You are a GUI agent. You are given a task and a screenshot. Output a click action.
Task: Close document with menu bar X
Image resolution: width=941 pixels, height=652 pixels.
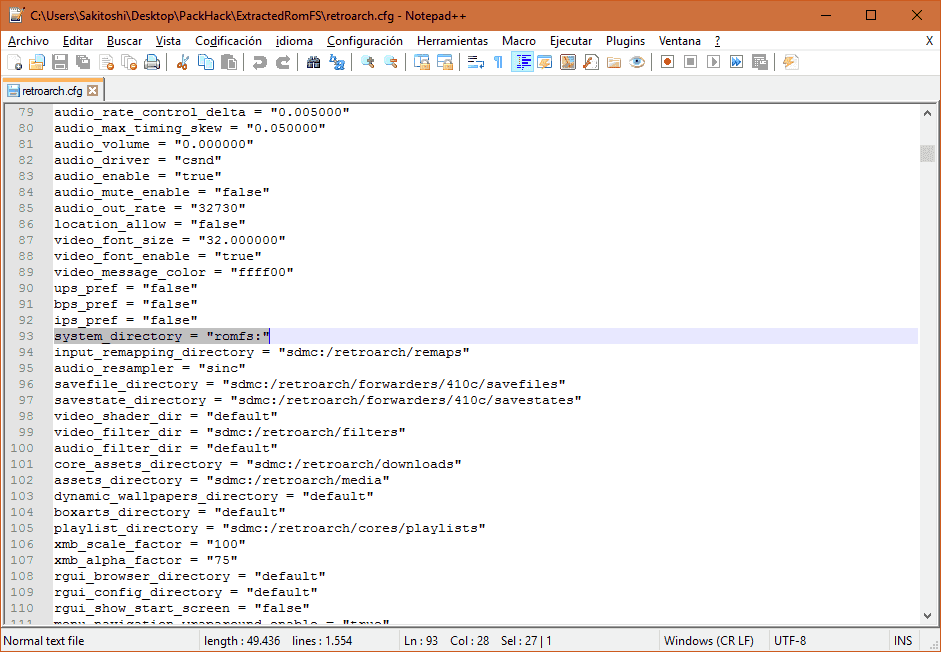pyautogui.click(x=929, y=41)
